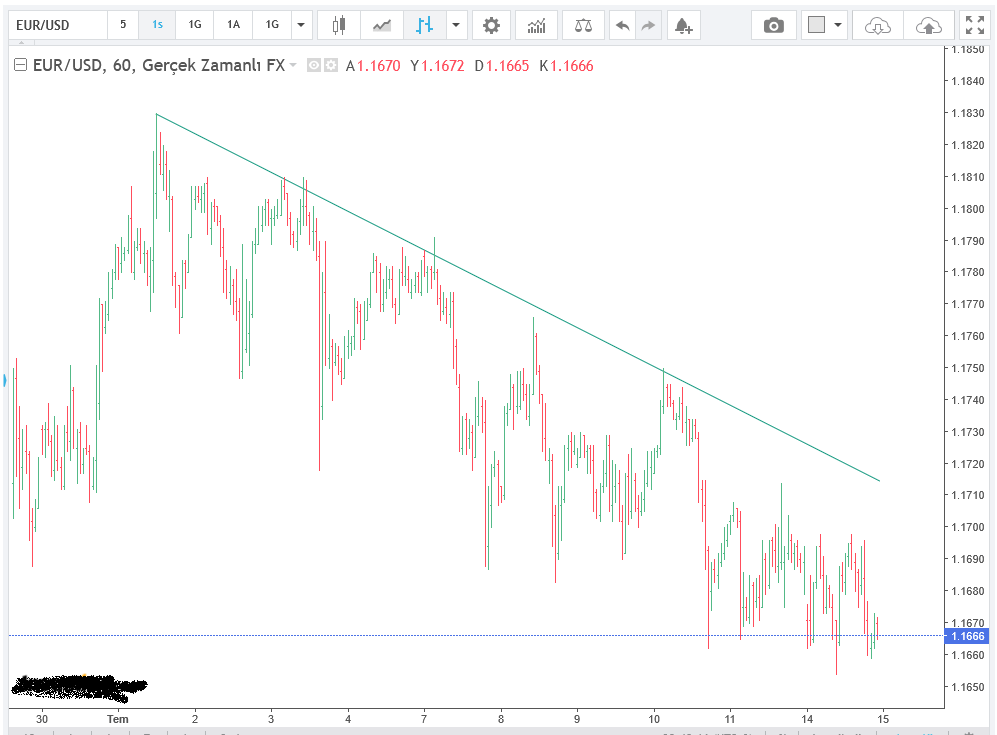Screen dimensions: 997x735
Task: Open chart settings with the gear icon
Action: pyautogui.click(x=491, y=25)
